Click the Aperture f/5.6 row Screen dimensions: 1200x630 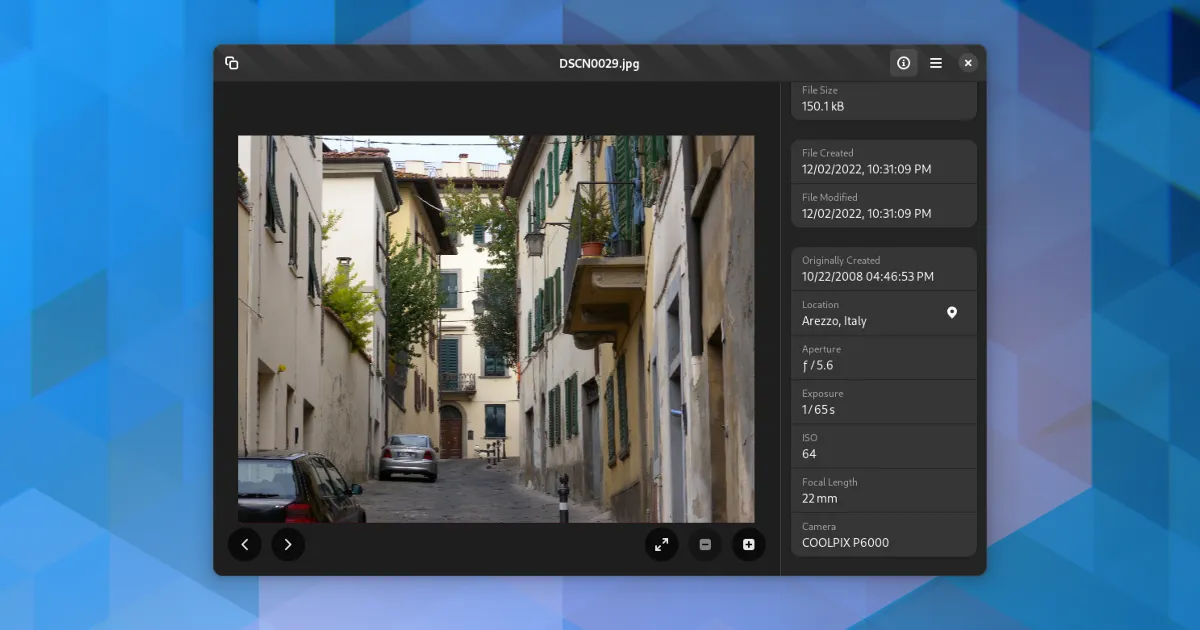click(x=883, y=358)
